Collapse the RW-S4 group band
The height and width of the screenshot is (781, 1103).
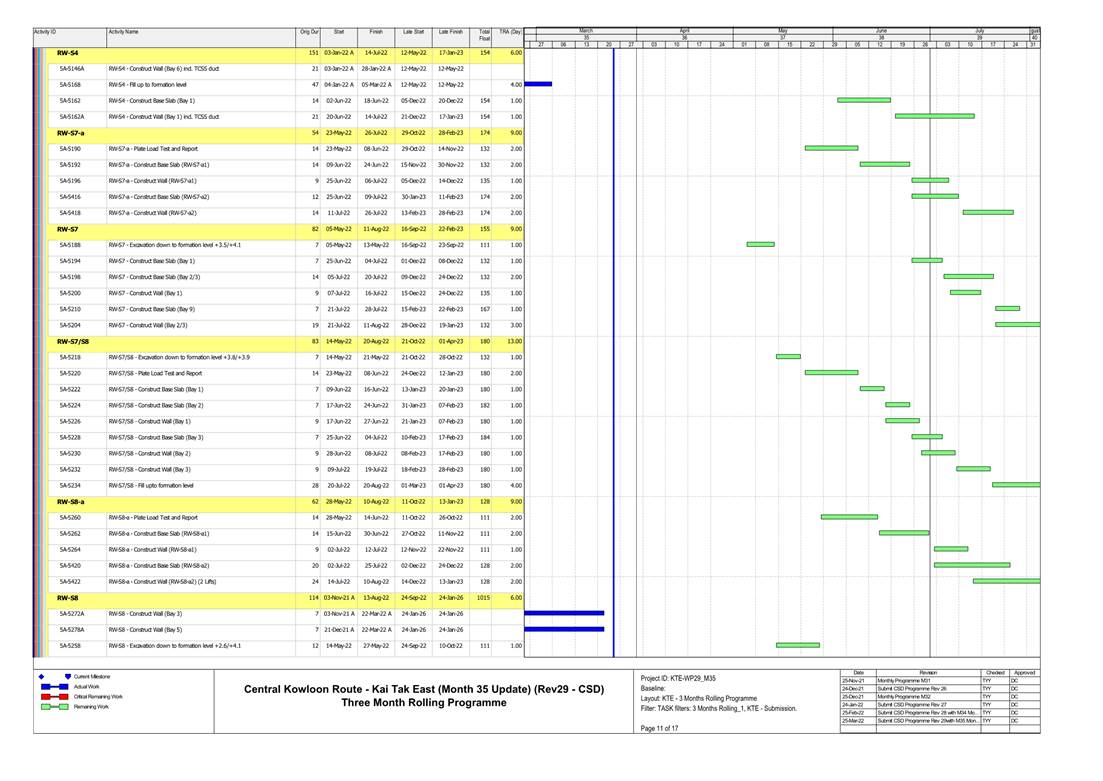(x=68, y=52)
